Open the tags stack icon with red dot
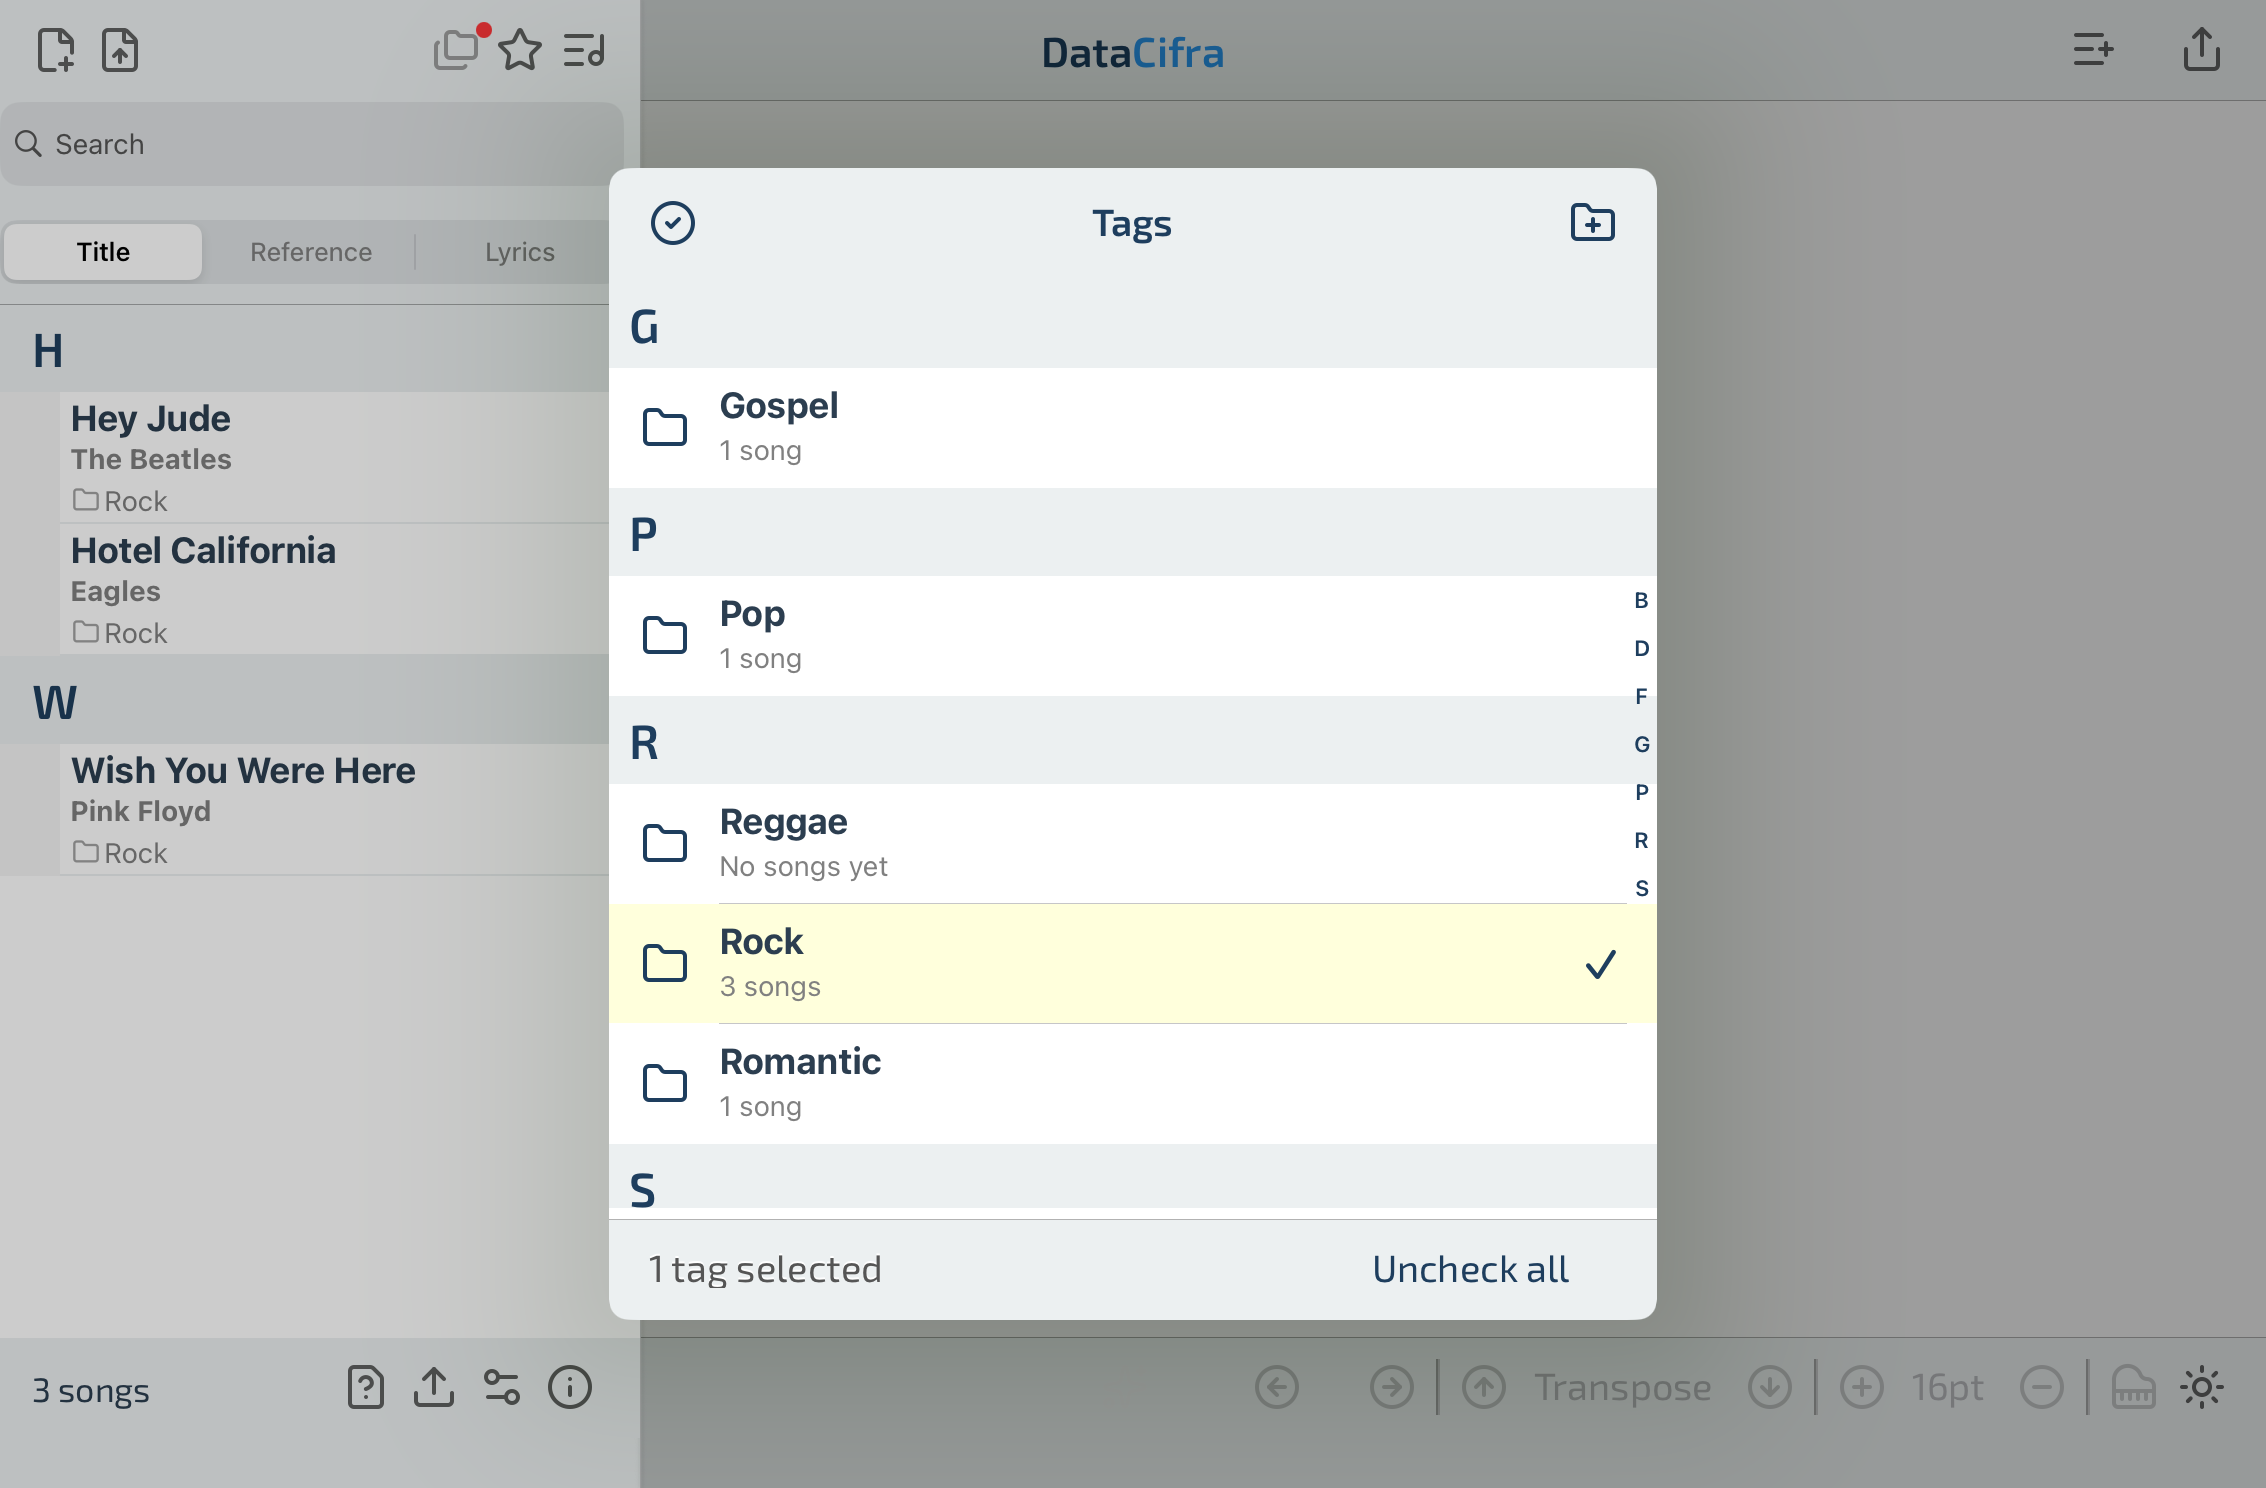 point(456,50)
